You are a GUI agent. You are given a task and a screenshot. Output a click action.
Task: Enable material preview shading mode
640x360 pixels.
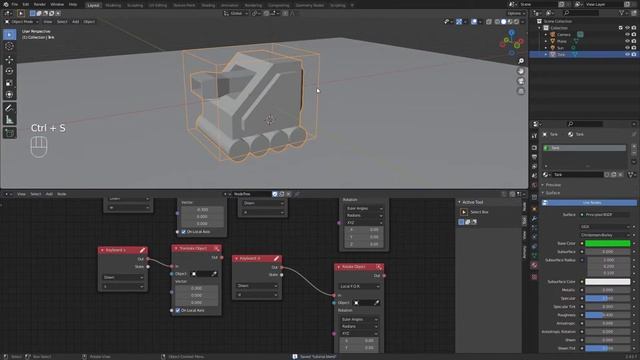tap(510, 22)
